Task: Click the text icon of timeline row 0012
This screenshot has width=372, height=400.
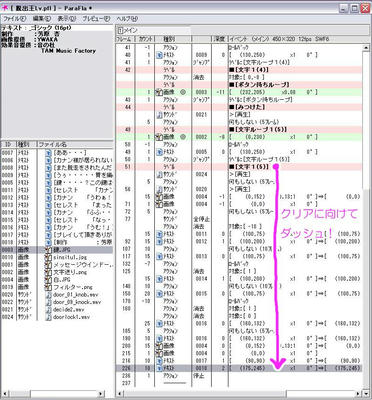Action: [x=160, y=241]
